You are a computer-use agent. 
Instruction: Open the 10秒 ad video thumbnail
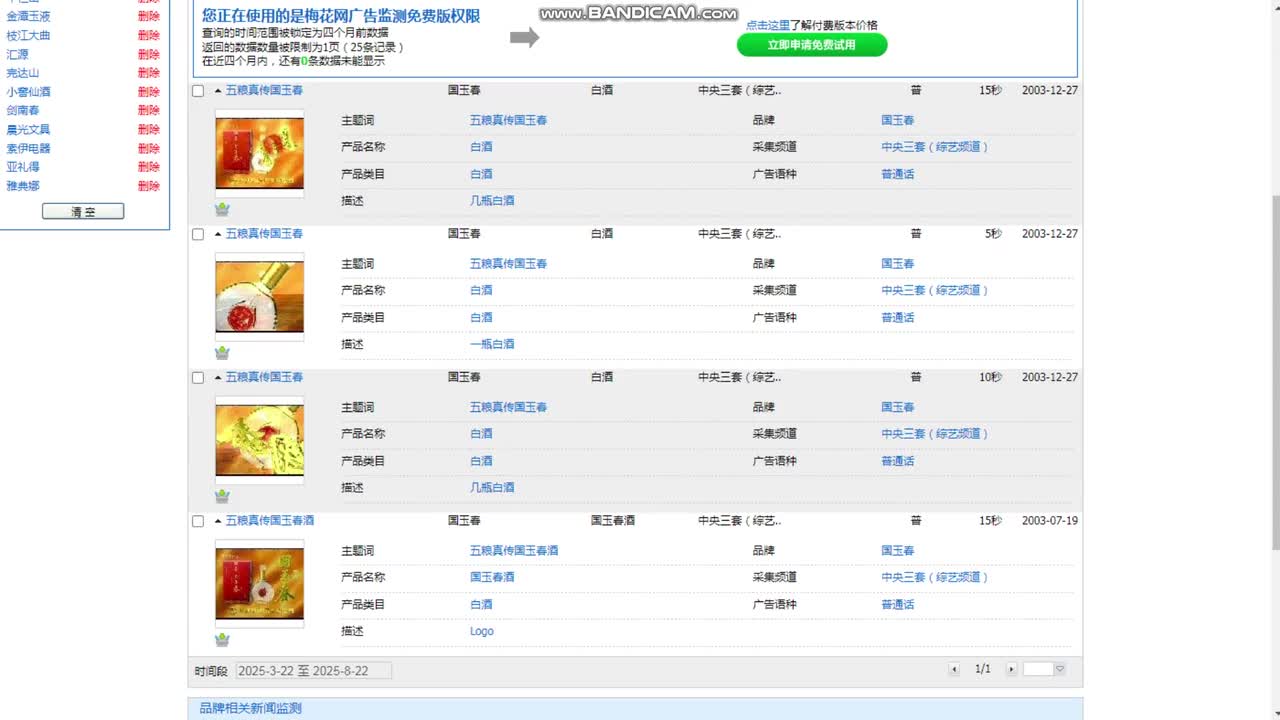pyautogui.click(x=259, y=440)
